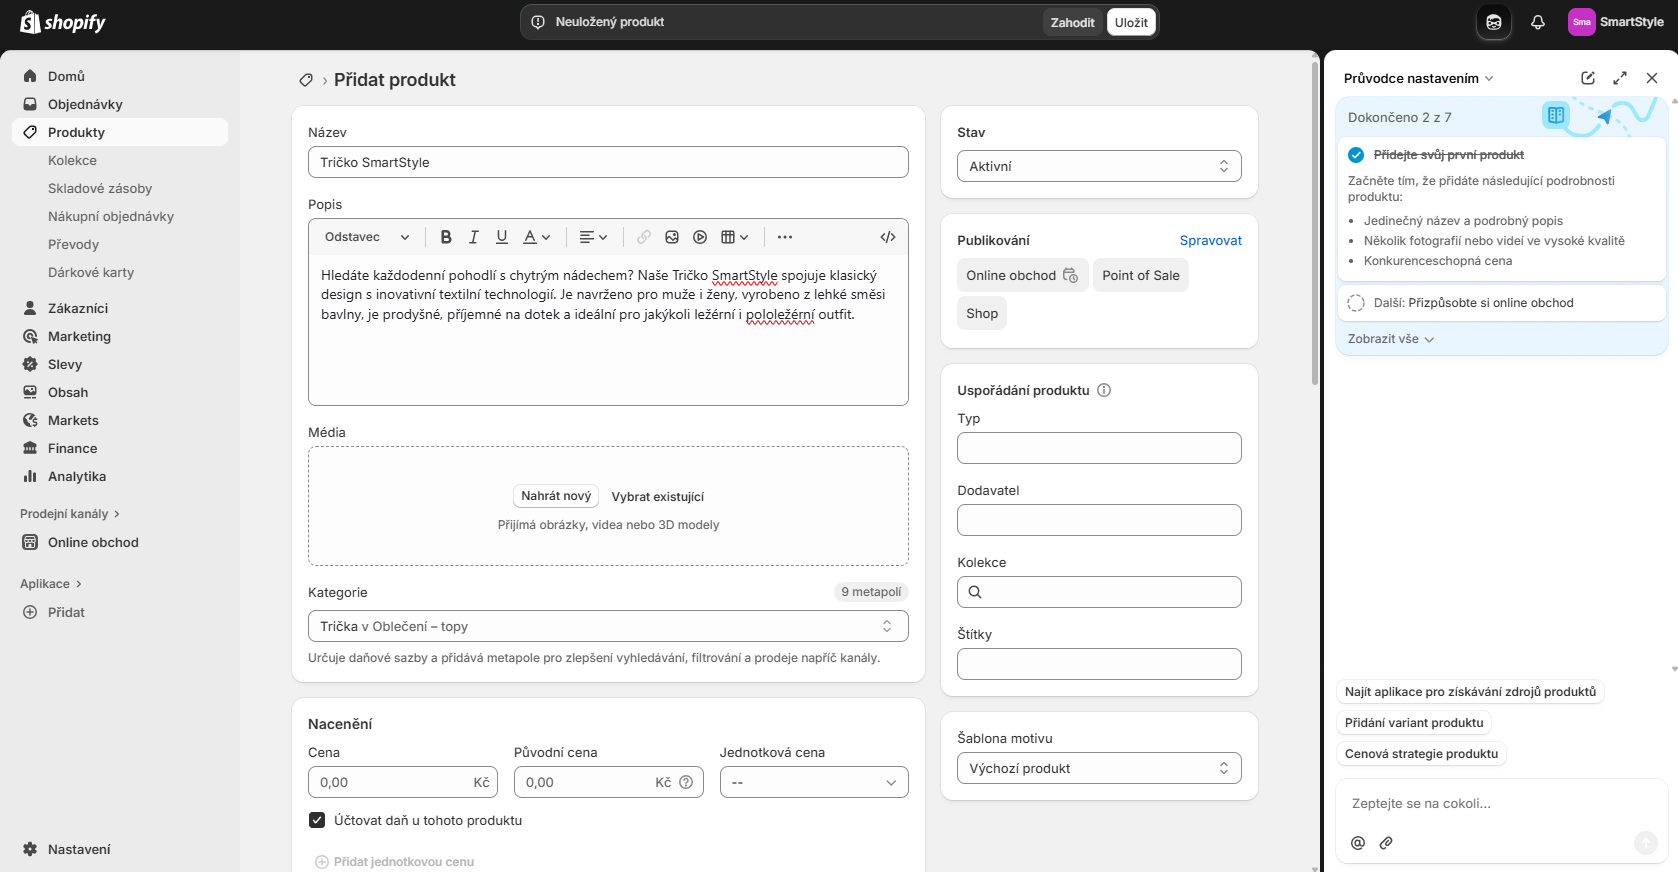Toggle the completed 'Přidejte svůj první produkt' checkmark

pos(1356,155)
